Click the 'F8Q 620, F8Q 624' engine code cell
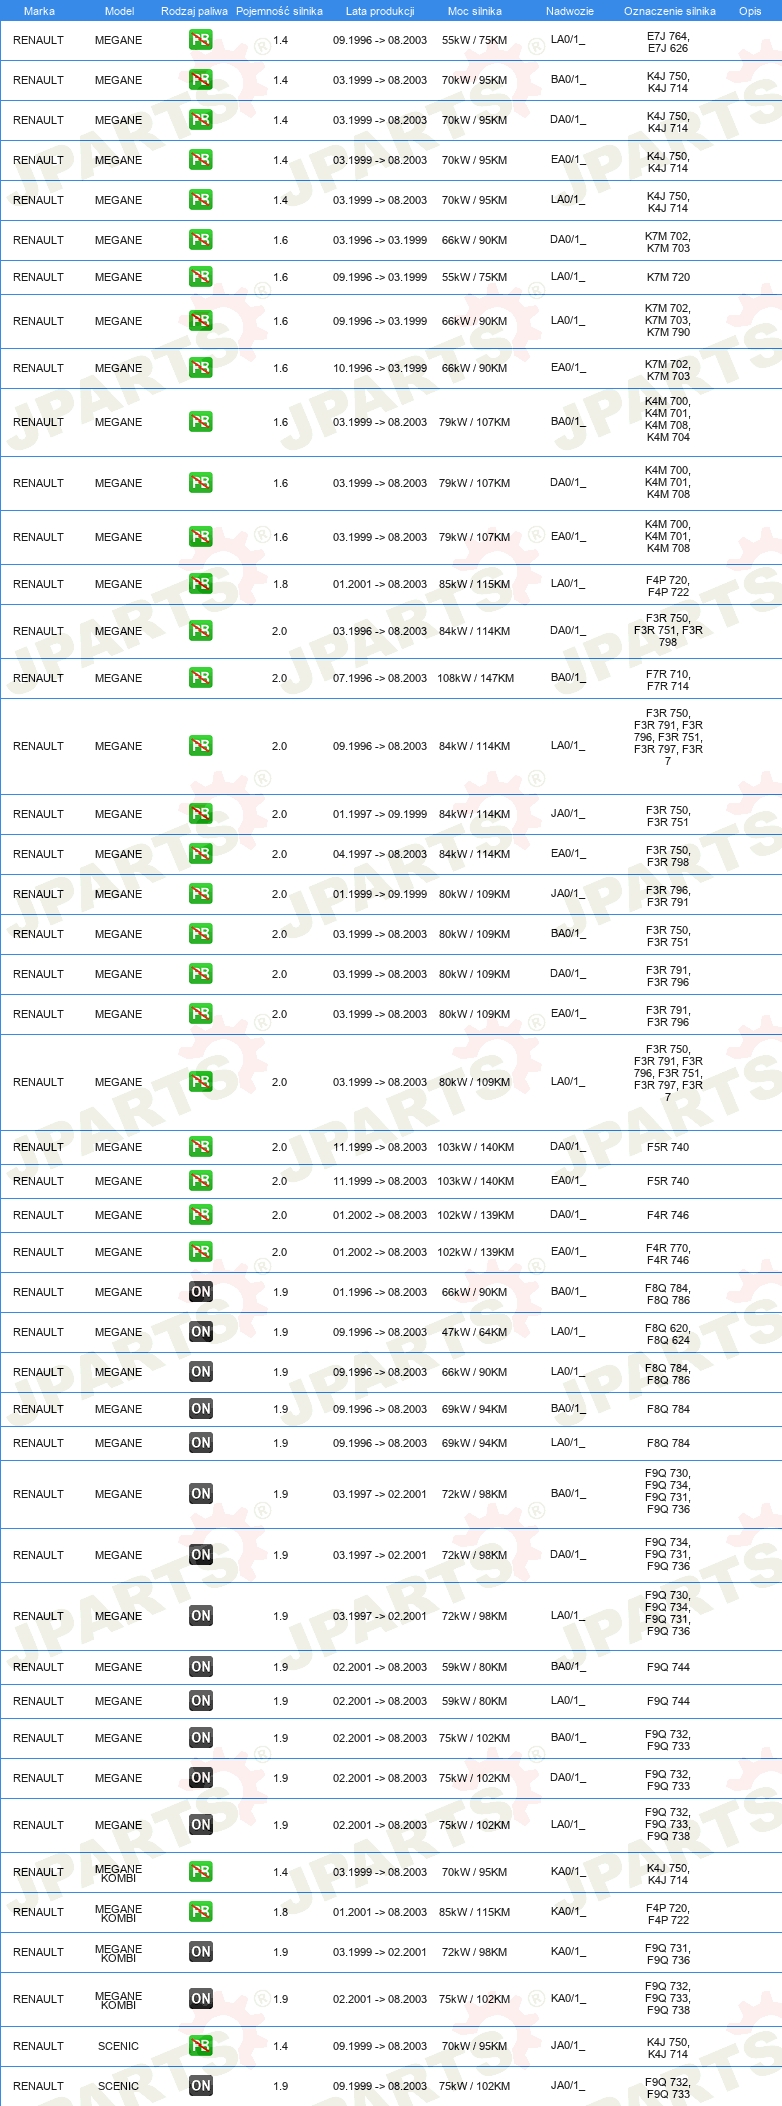This screenshot has height=2106, width=782. click(x=668, y=1334)
